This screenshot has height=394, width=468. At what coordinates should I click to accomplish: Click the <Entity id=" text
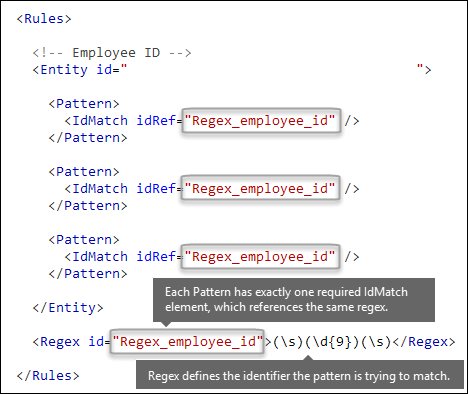tap(80, 70)
